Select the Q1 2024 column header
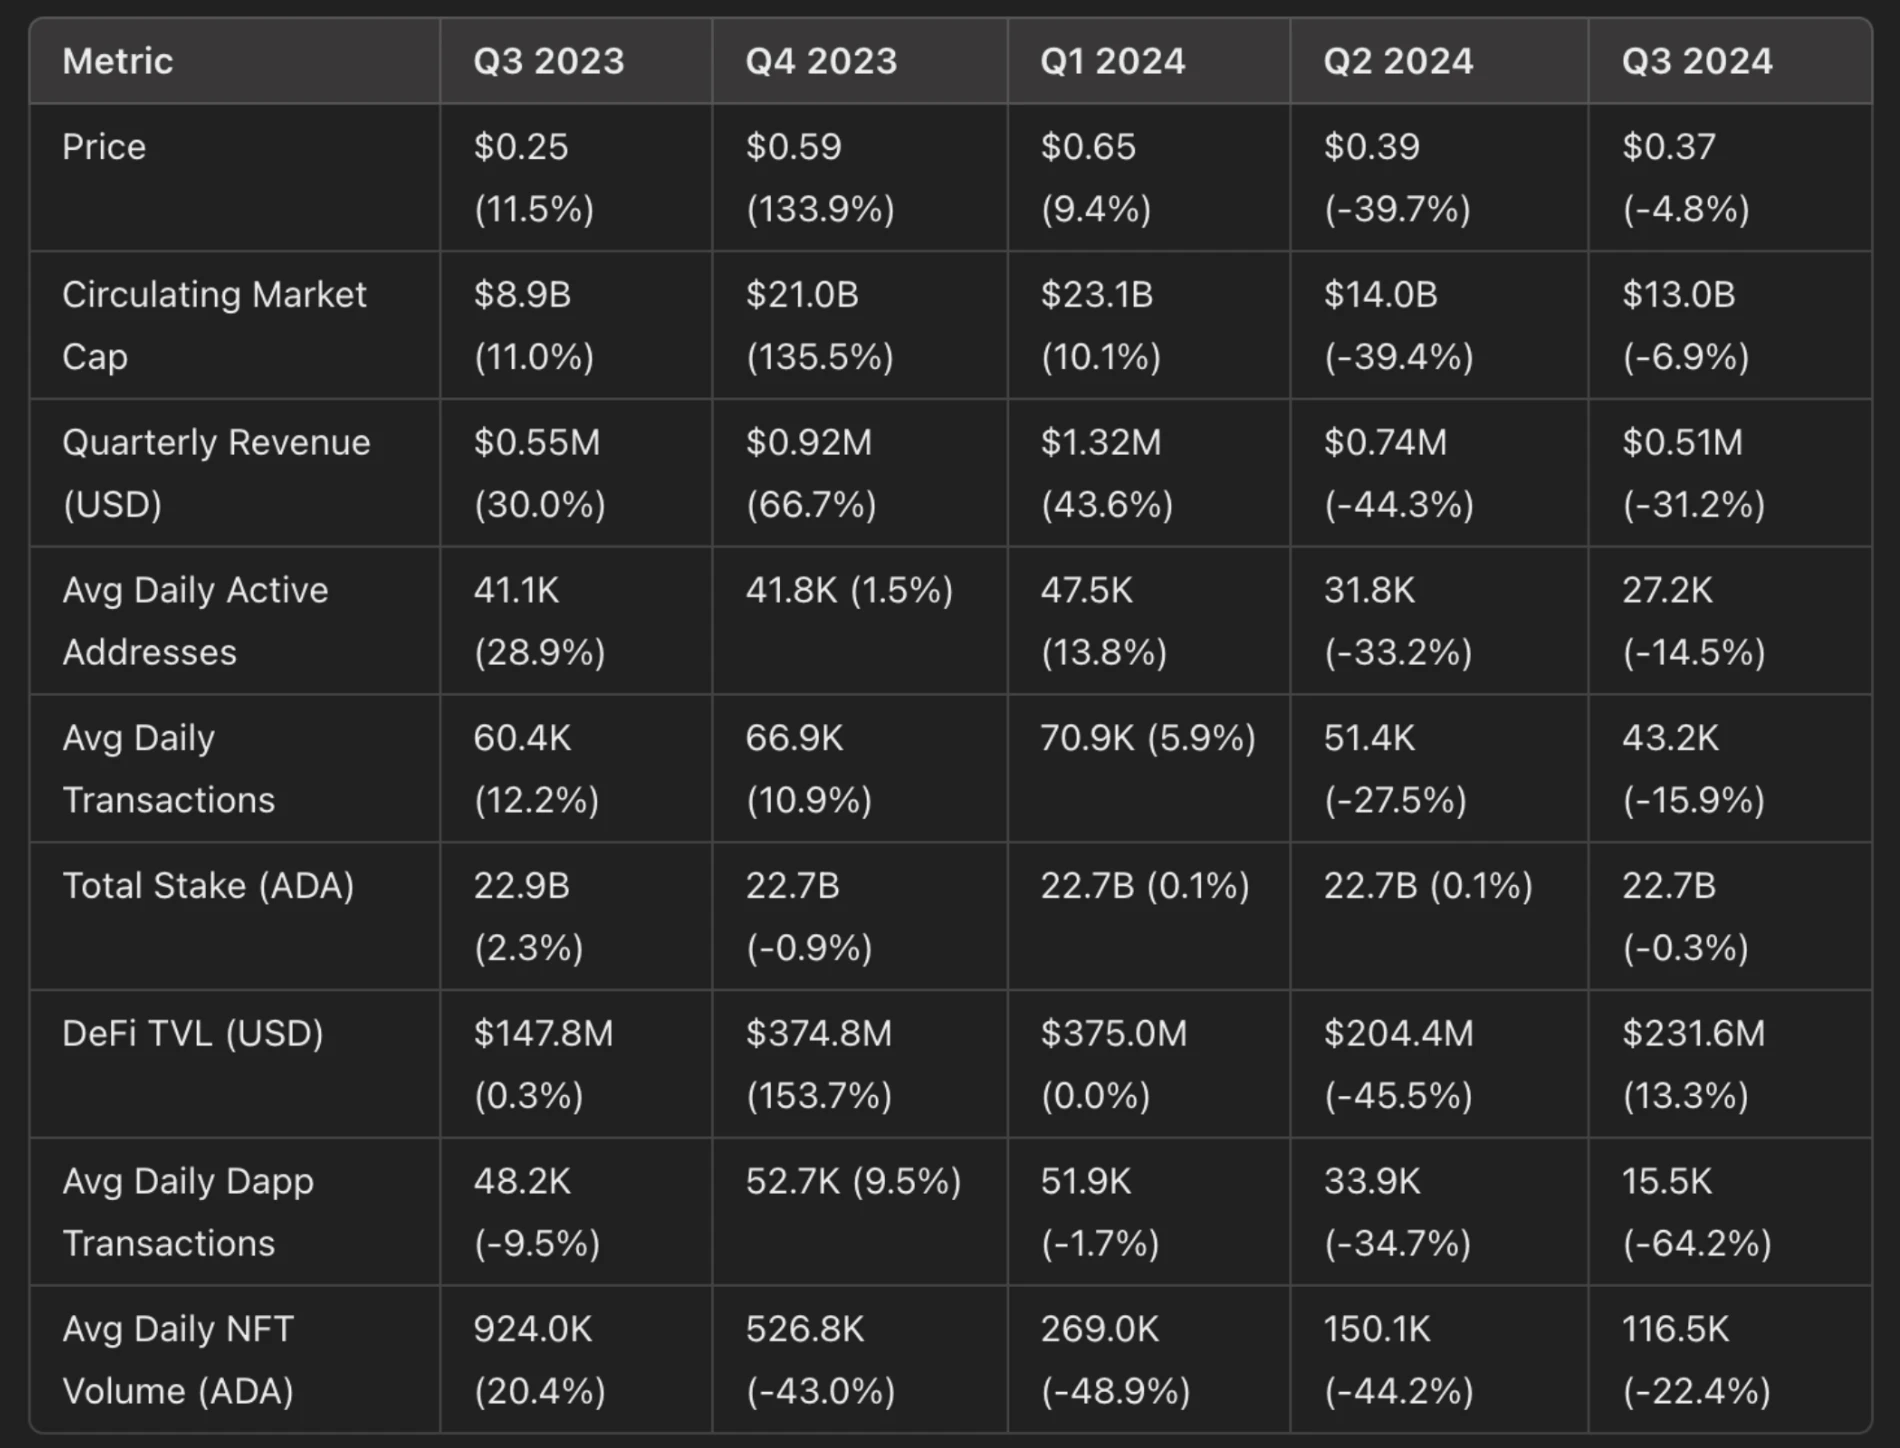The image size is (1900, 1448). (1112, 61)
